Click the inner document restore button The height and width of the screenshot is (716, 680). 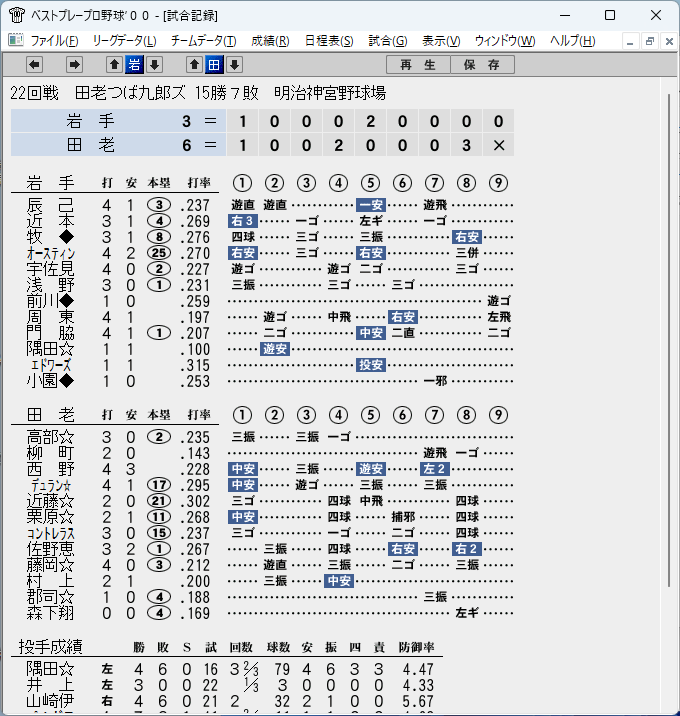point(649,42)
